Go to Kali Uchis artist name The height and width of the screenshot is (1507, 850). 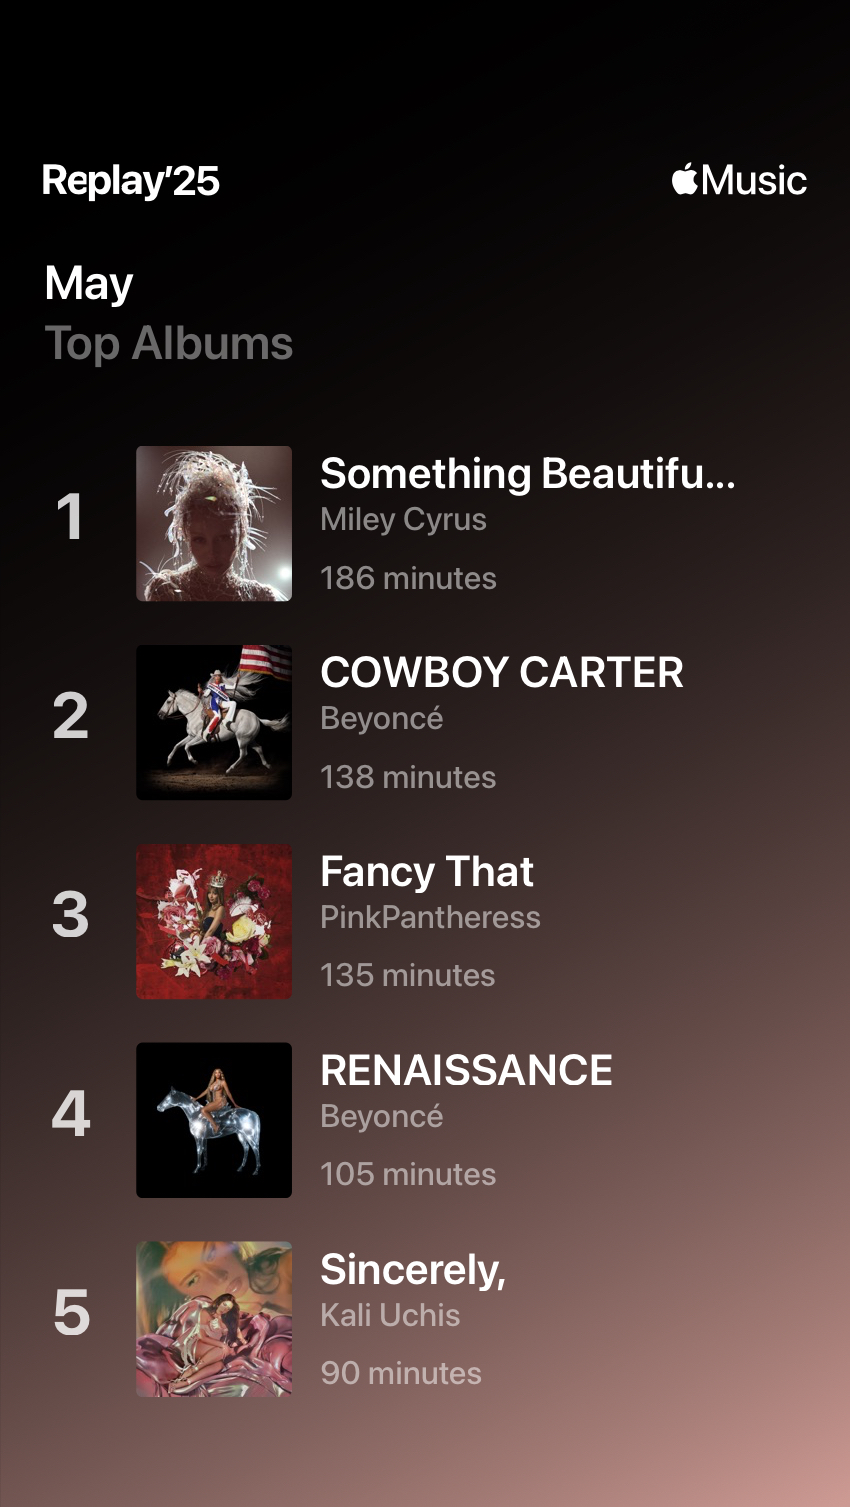(x=390, y=1315)
